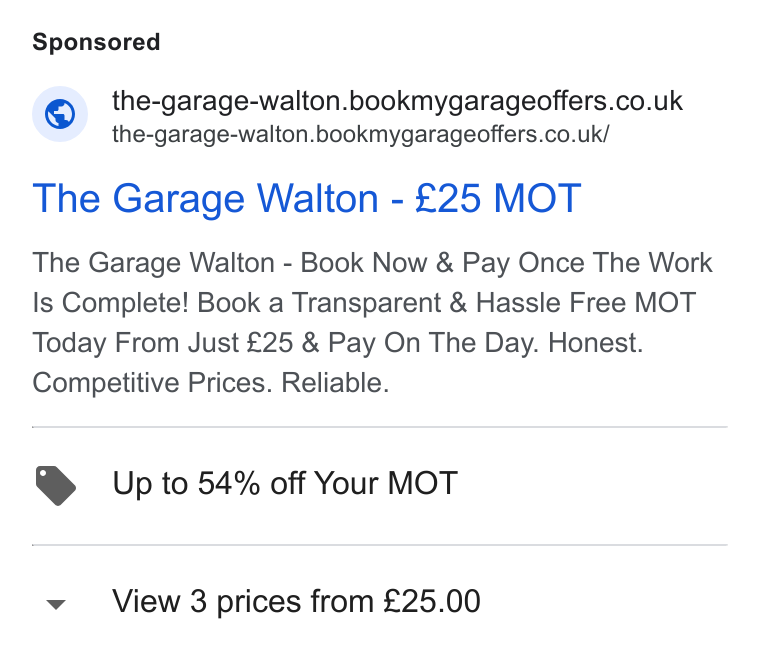760x662 pixels.
Task: Open the Up to 54% off Your MOT offer
Action: [285, 483]
